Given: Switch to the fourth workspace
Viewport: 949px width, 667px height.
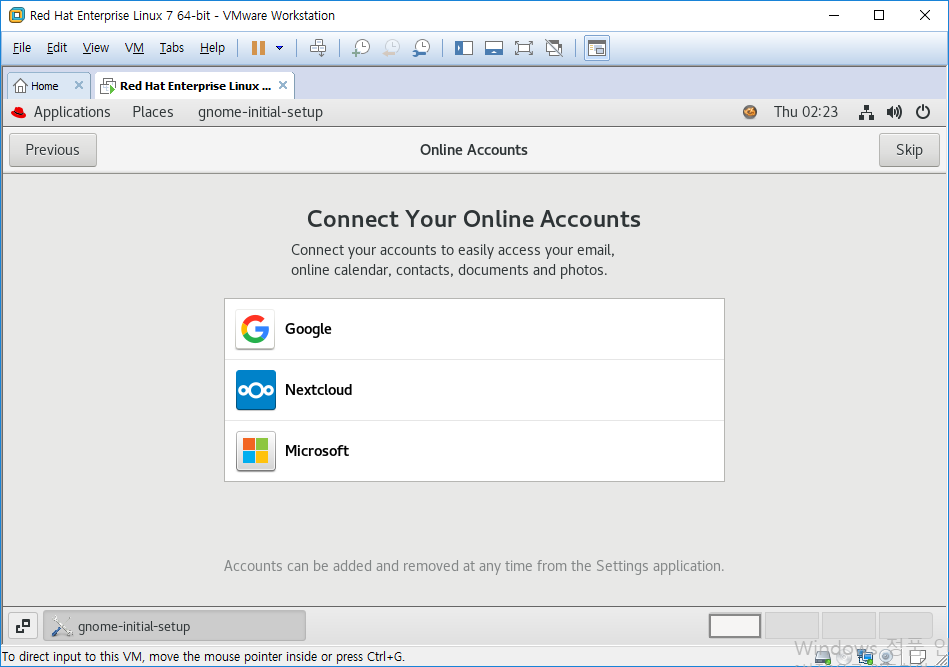Looking at the screenshot, I should (x=905, y=626).
